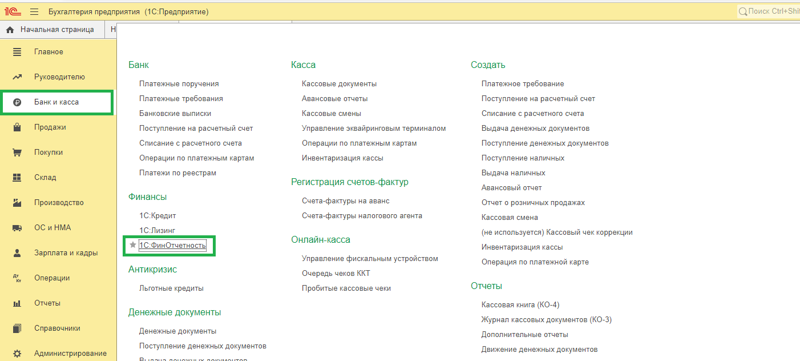Click in the Поиск search field
Image resolution: width=800 pixels, height=361 pixels.
coord(768,11)
